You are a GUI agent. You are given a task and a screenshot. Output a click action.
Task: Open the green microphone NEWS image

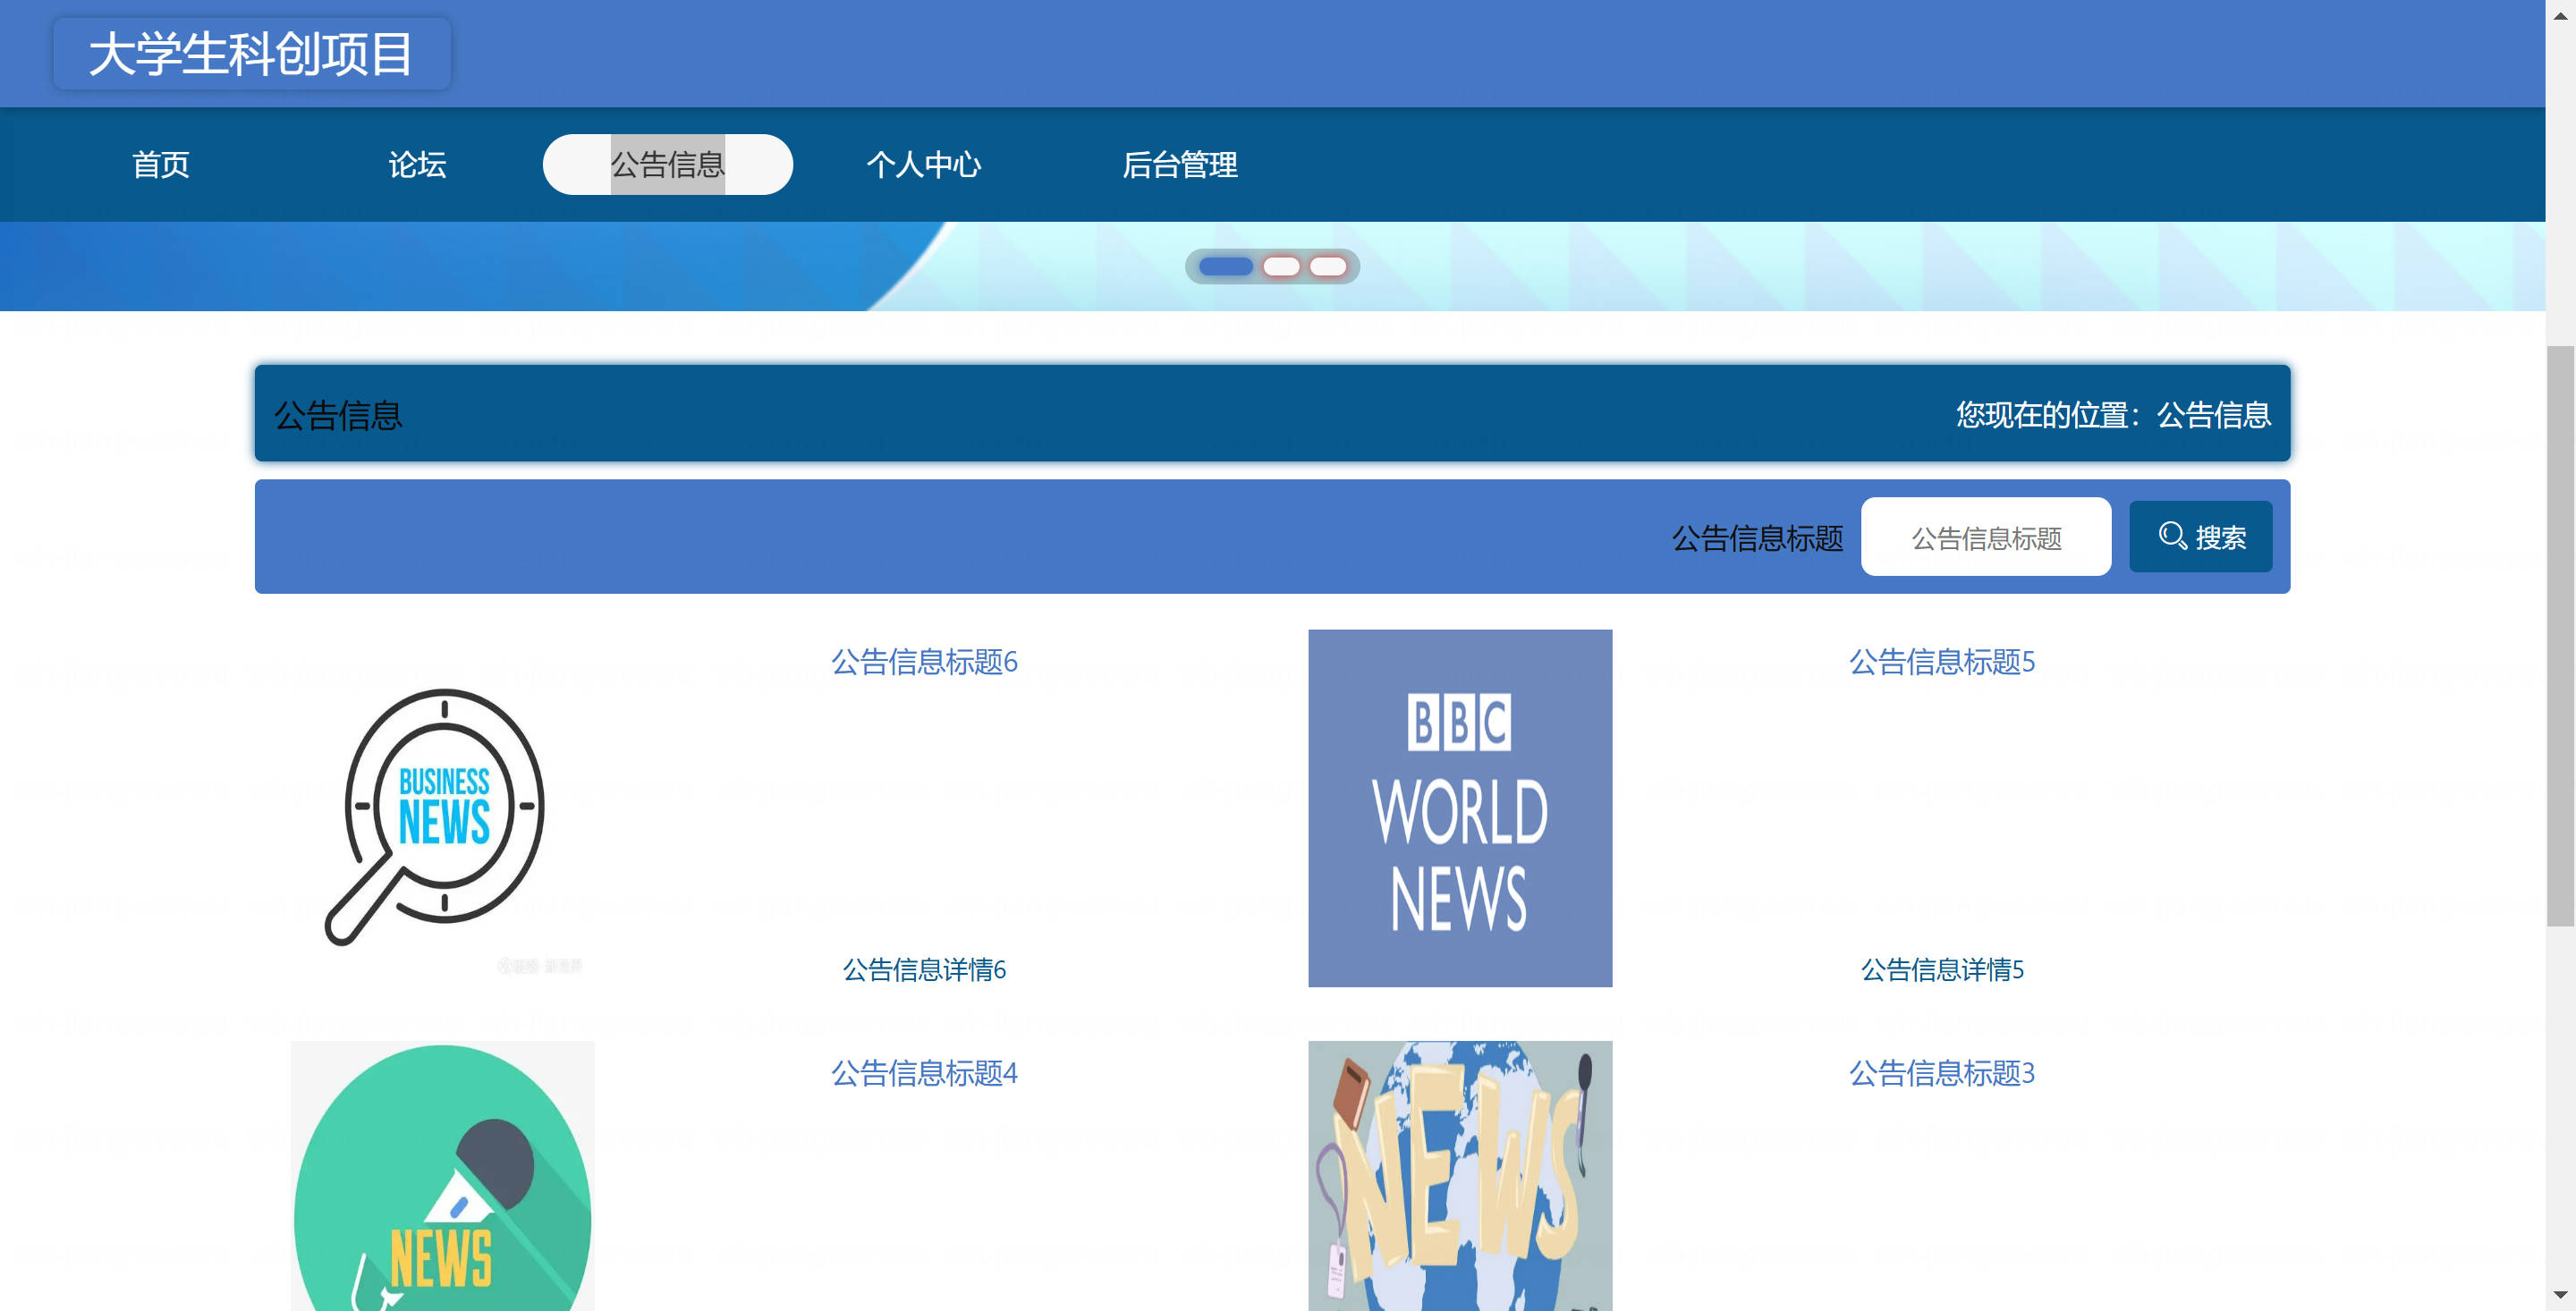pos(442,1176)
